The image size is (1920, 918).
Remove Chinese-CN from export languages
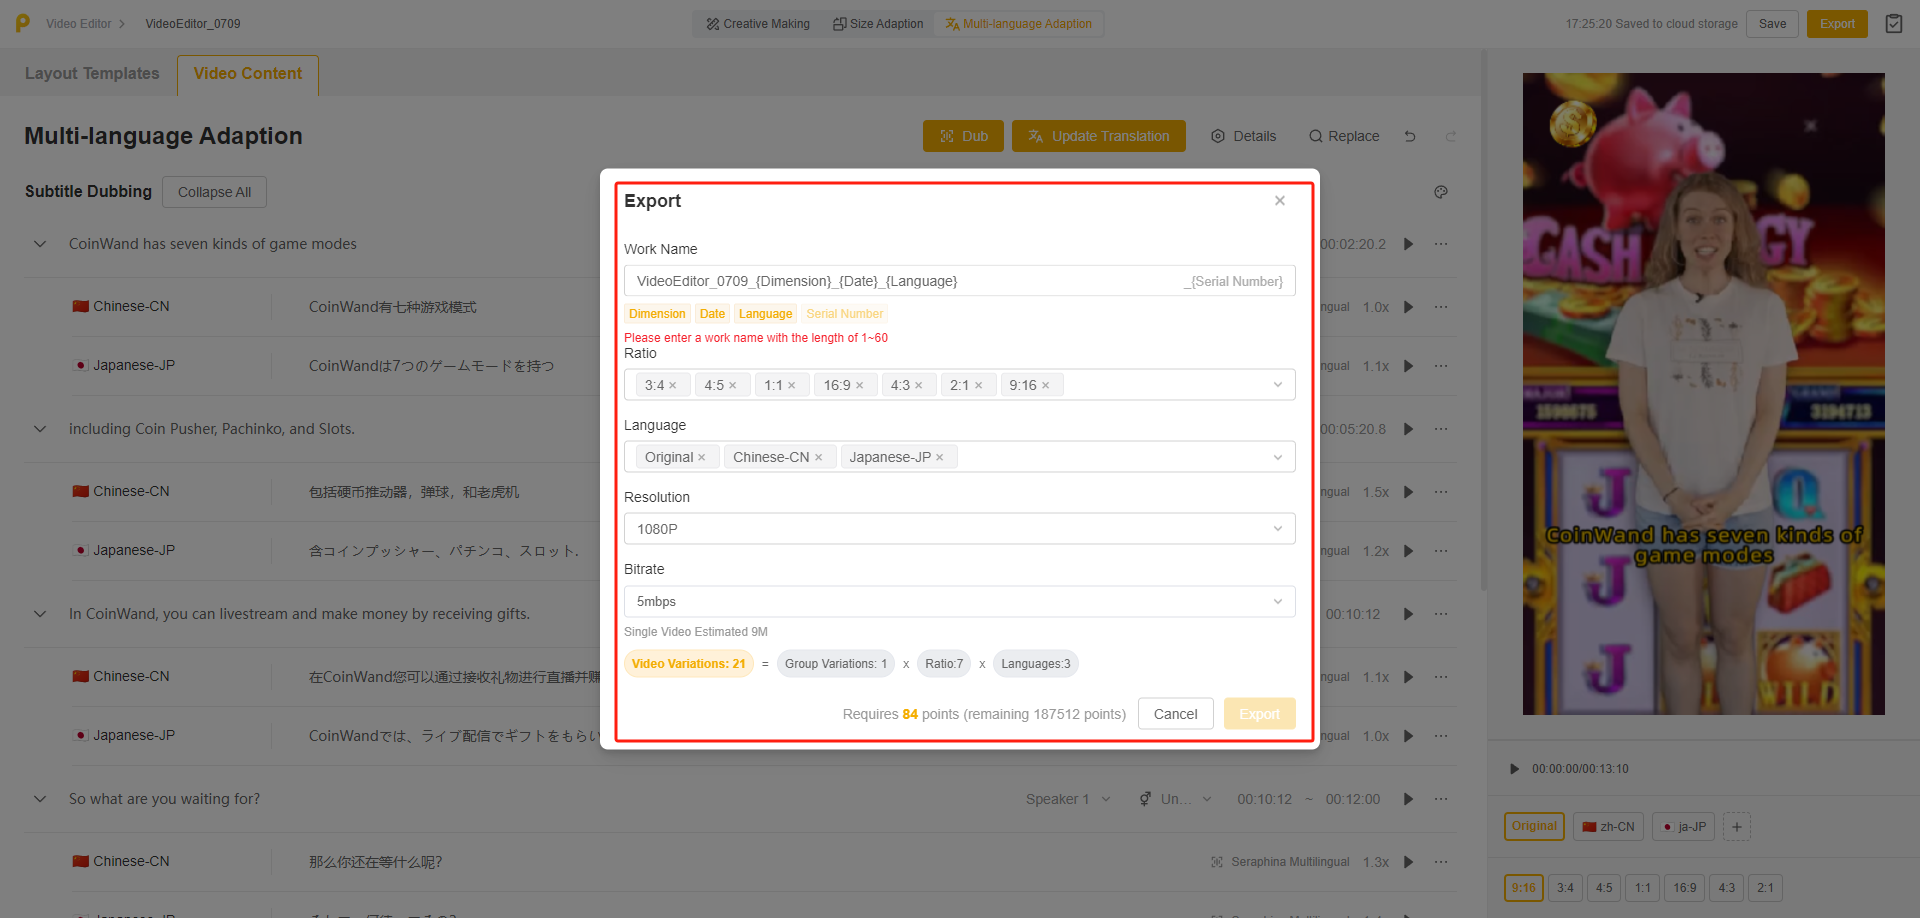tap(818, 458)
